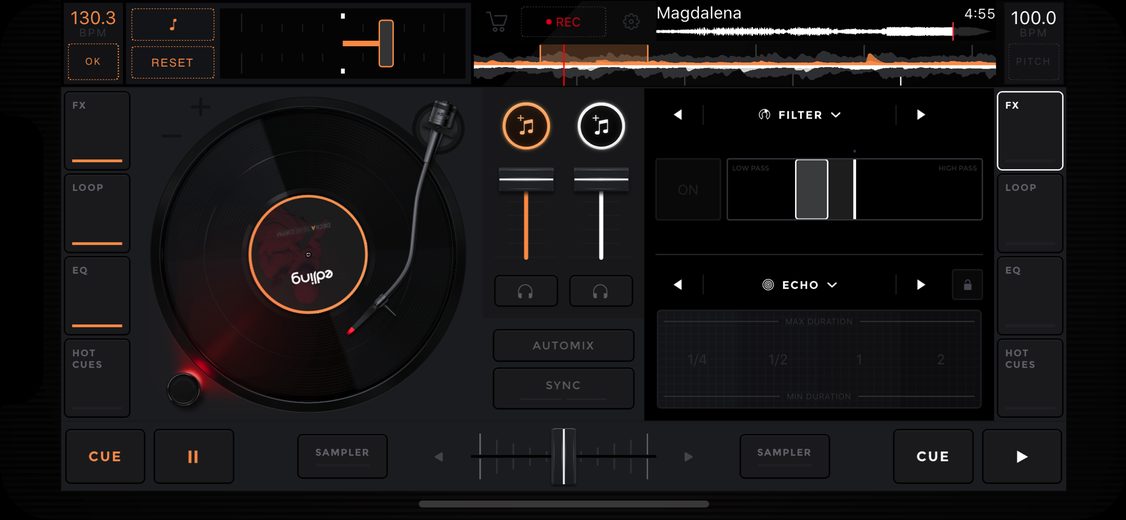This screenshot has width=1126, height=520.
Task: Go to previous effect before Filter
Action: (678, 115)
